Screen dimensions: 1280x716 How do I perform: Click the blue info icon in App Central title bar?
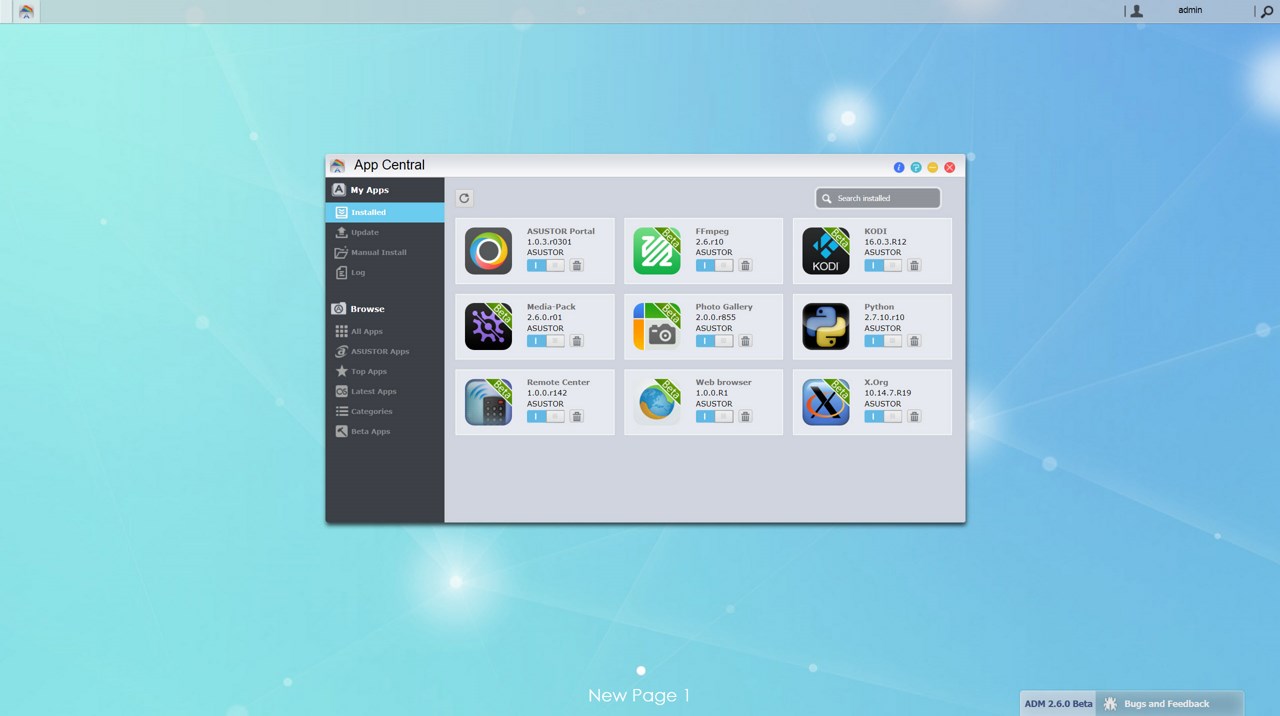(x=899, y=167)
